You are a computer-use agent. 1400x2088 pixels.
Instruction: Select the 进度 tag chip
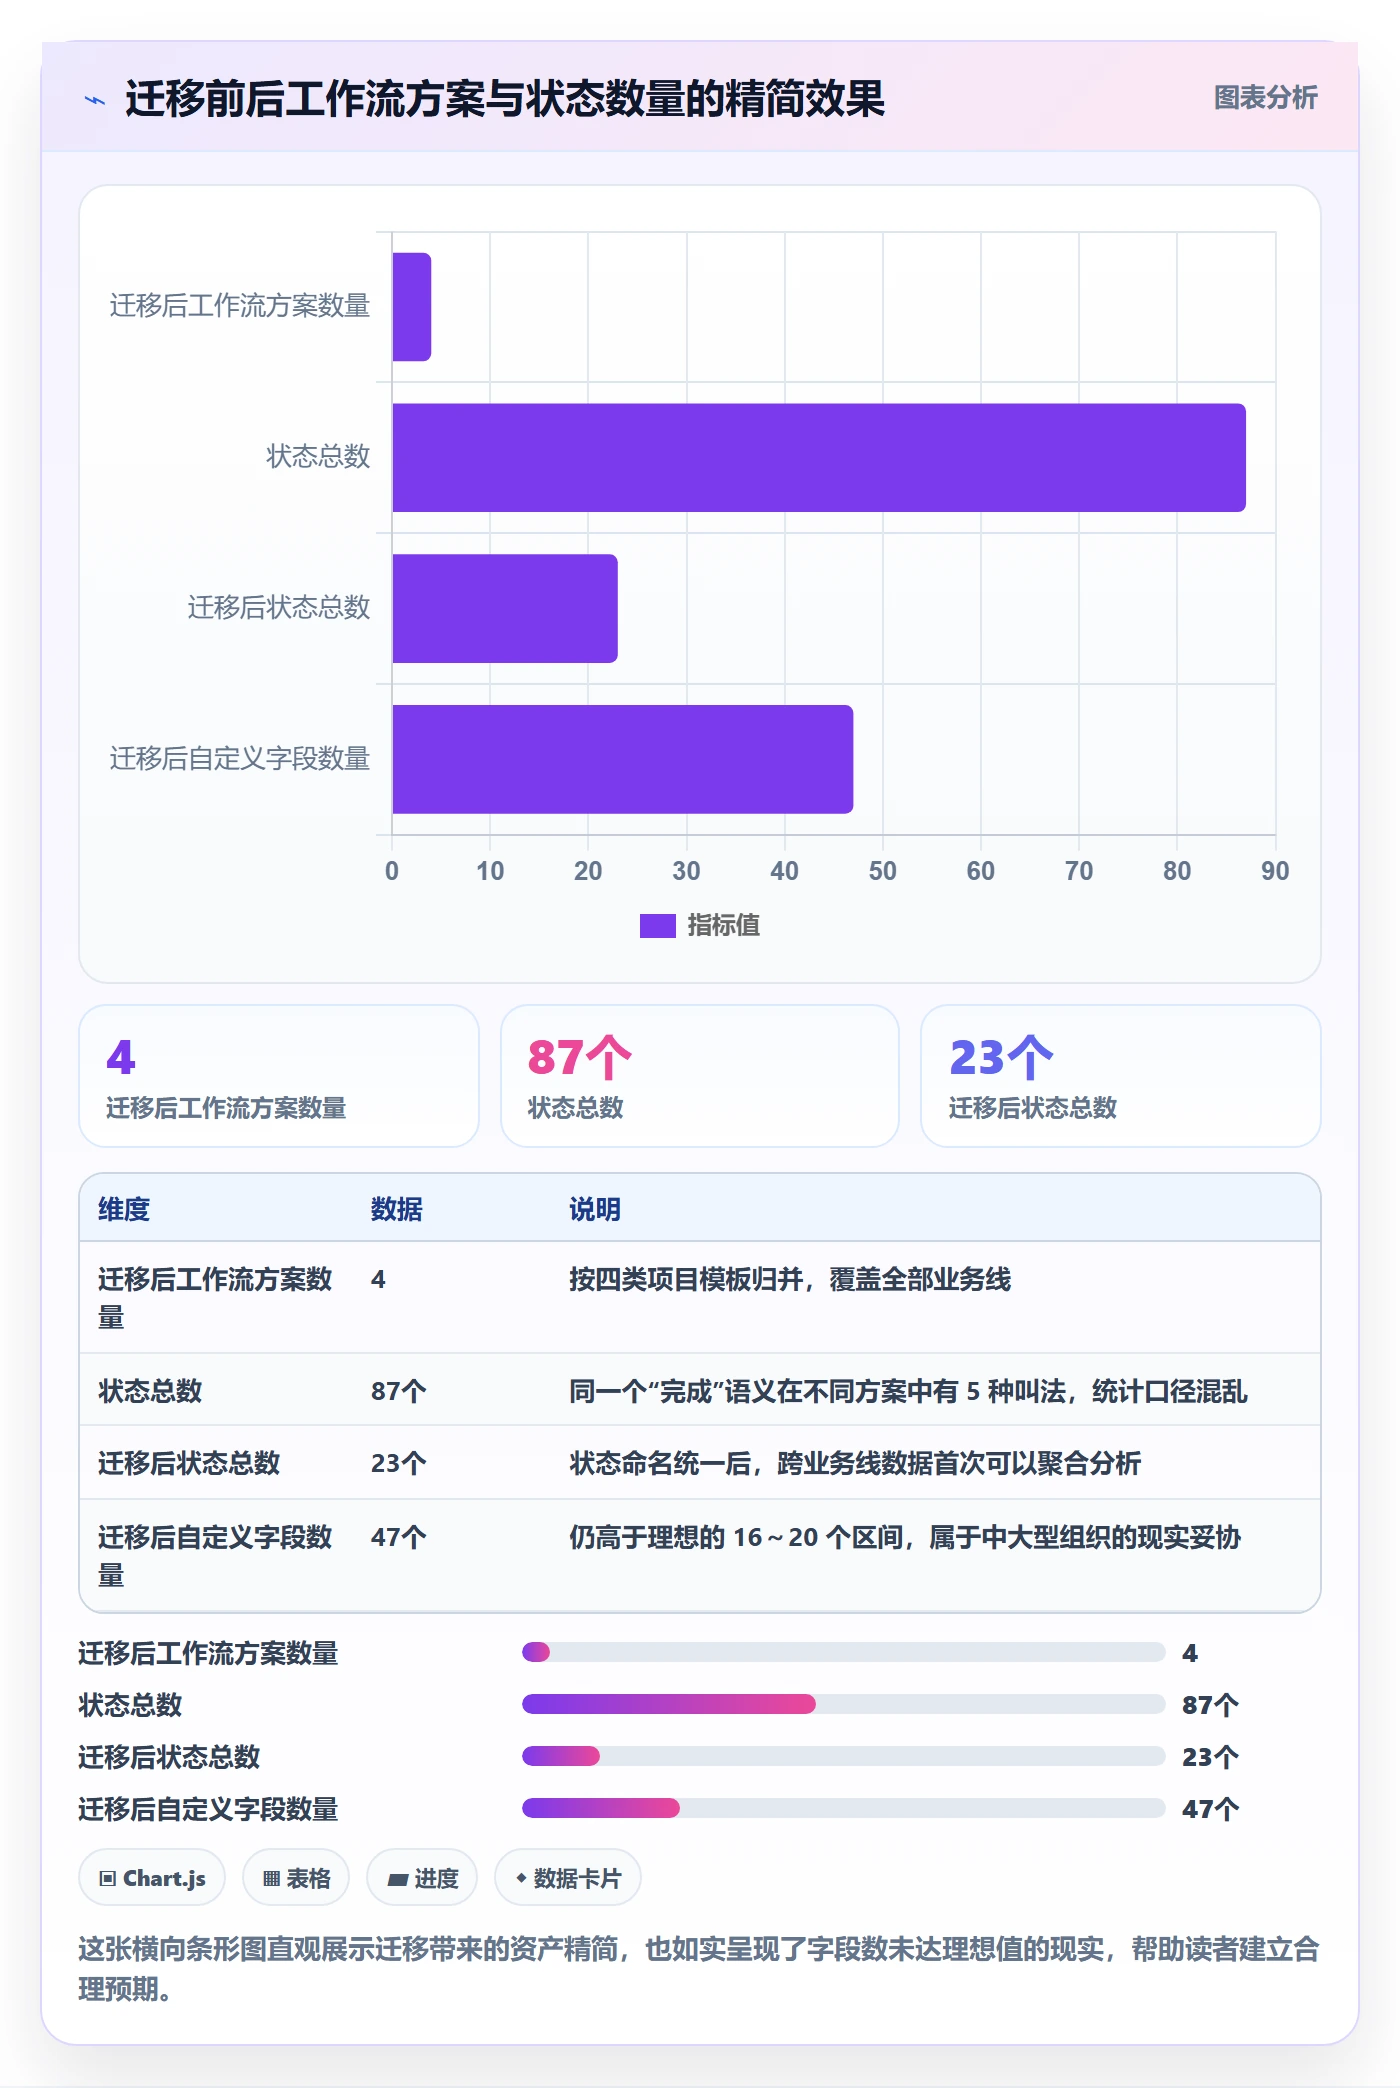(x=422, y=1878)
